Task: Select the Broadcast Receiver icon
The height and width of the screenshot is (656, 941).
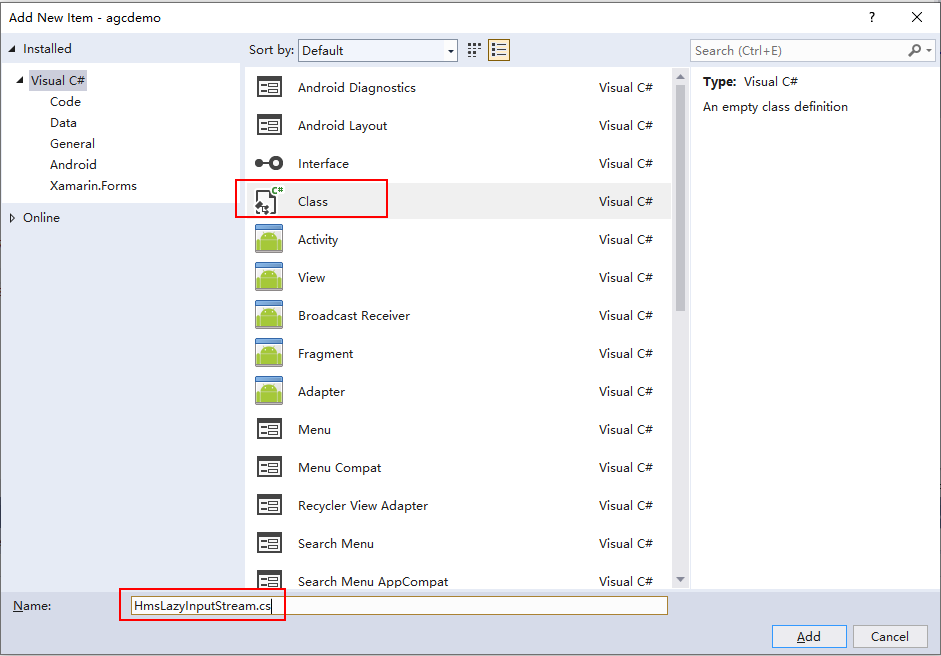Action: pos(269,316)
